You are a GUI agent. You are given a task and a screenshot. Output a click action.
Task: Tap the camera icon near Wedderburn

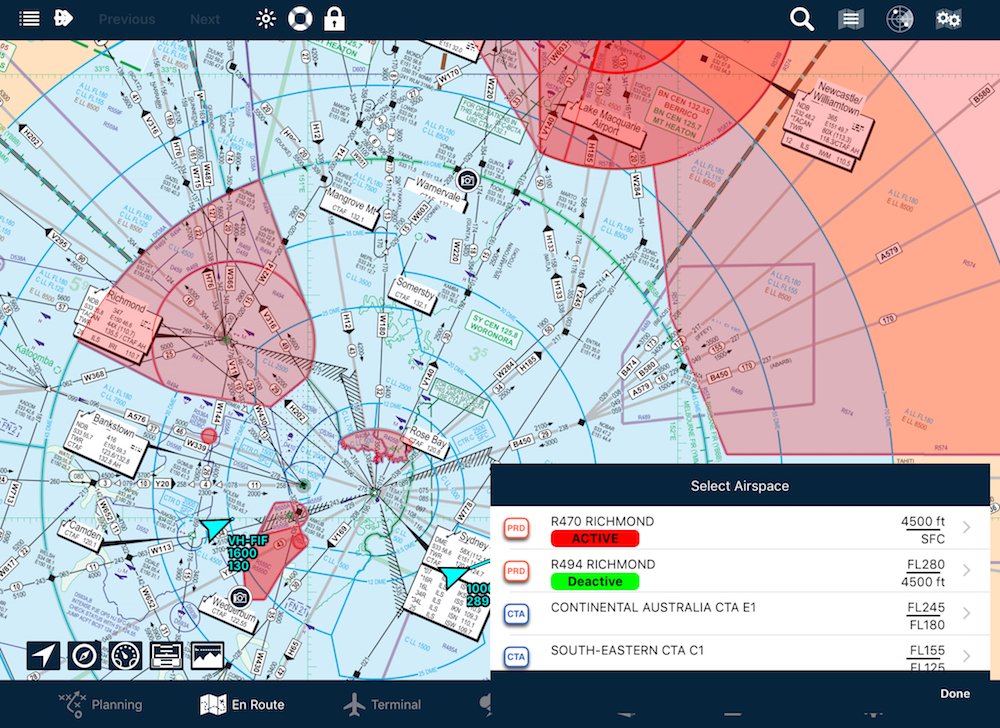click(x=240, y=597)
